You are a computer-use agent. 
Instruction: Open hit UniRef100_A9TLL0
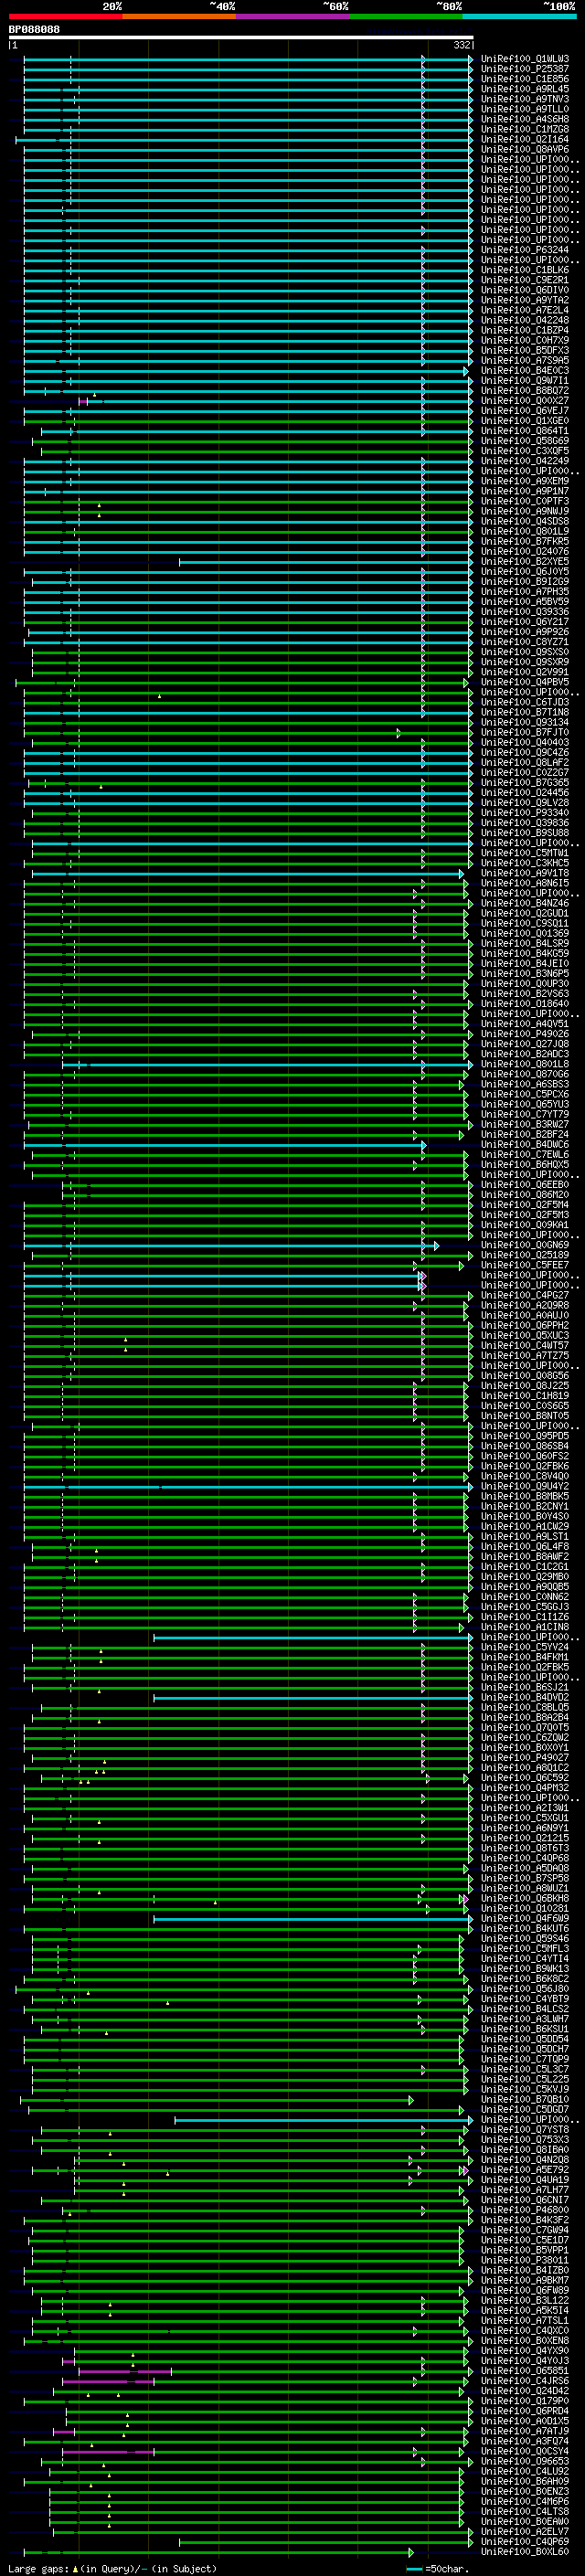pos(525,109)
